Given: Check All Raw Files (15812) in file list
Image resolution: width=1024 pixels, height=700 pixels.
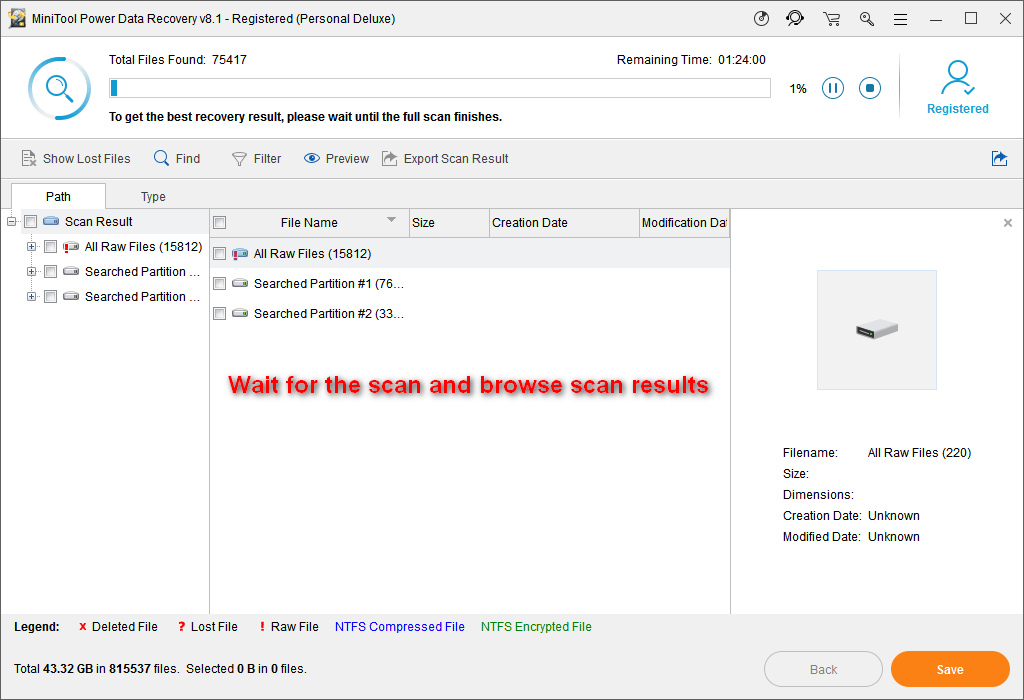Looking at the screenshot, I should point(219,253).
